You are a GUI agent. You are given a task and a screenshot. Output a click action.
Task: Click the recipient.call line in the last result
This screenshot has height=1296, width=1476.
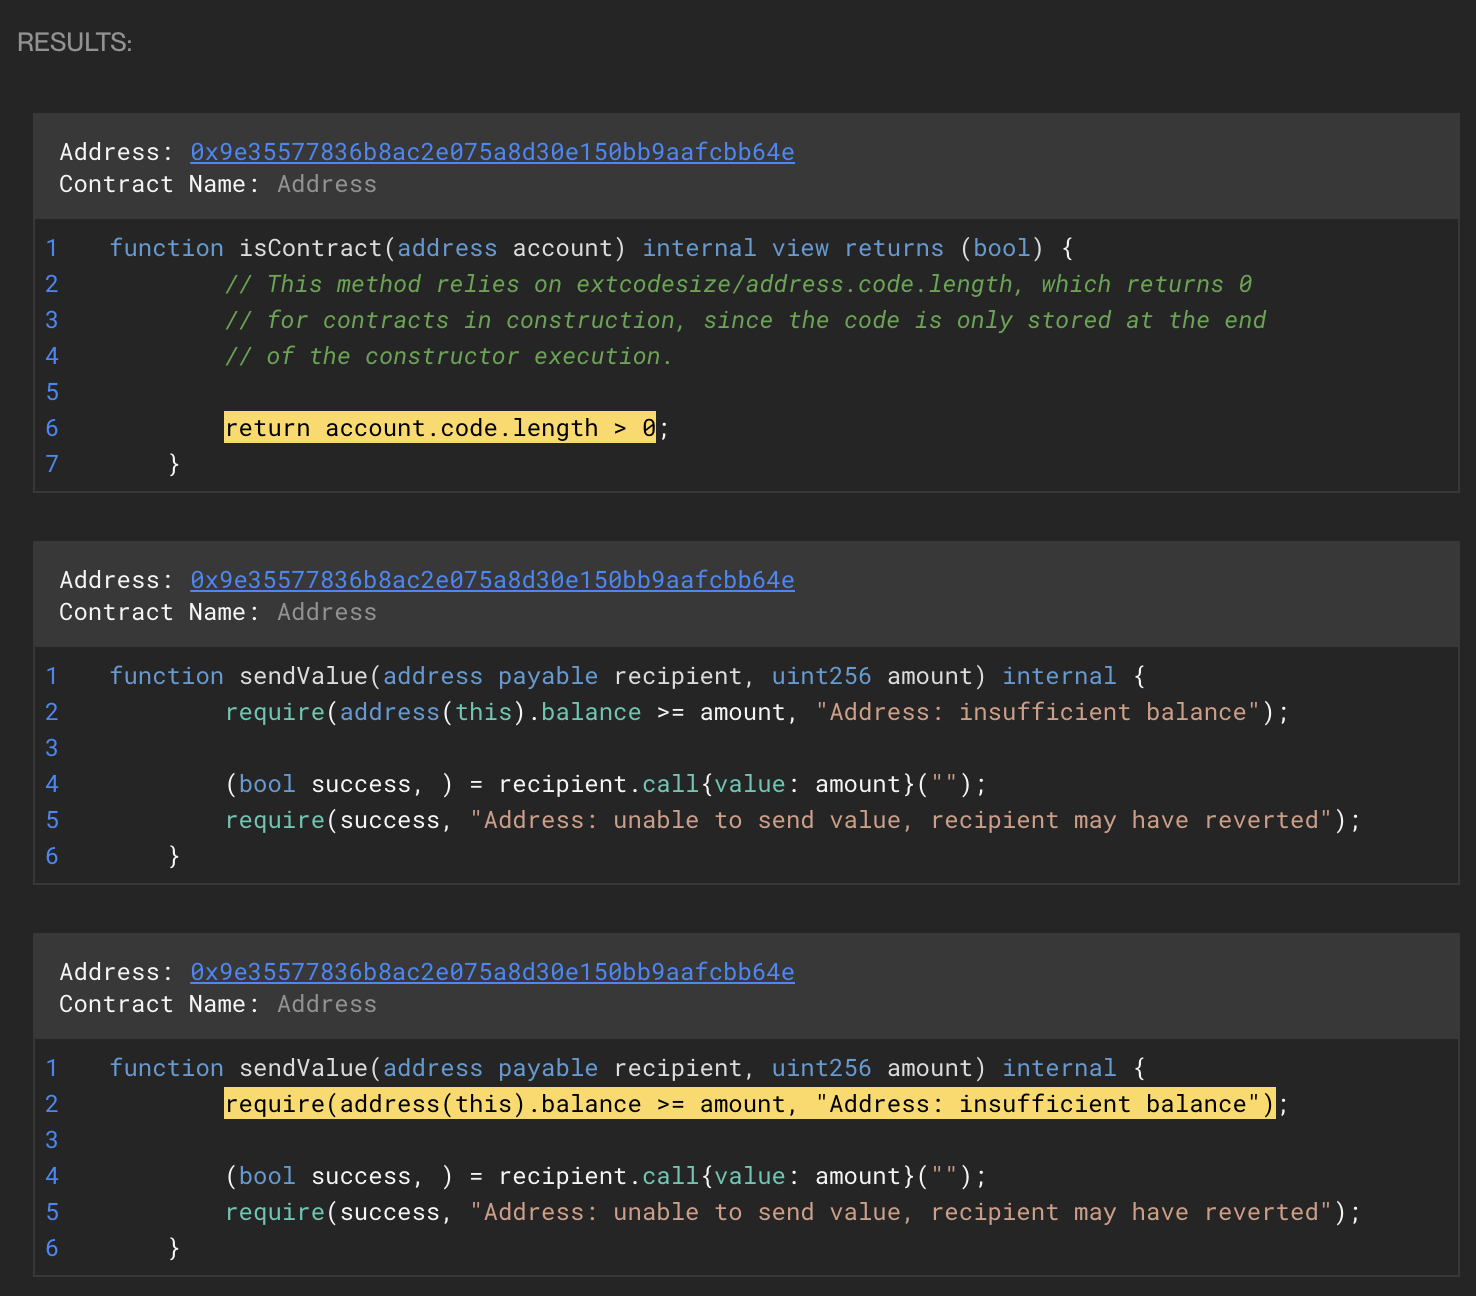click(605, 1176)
